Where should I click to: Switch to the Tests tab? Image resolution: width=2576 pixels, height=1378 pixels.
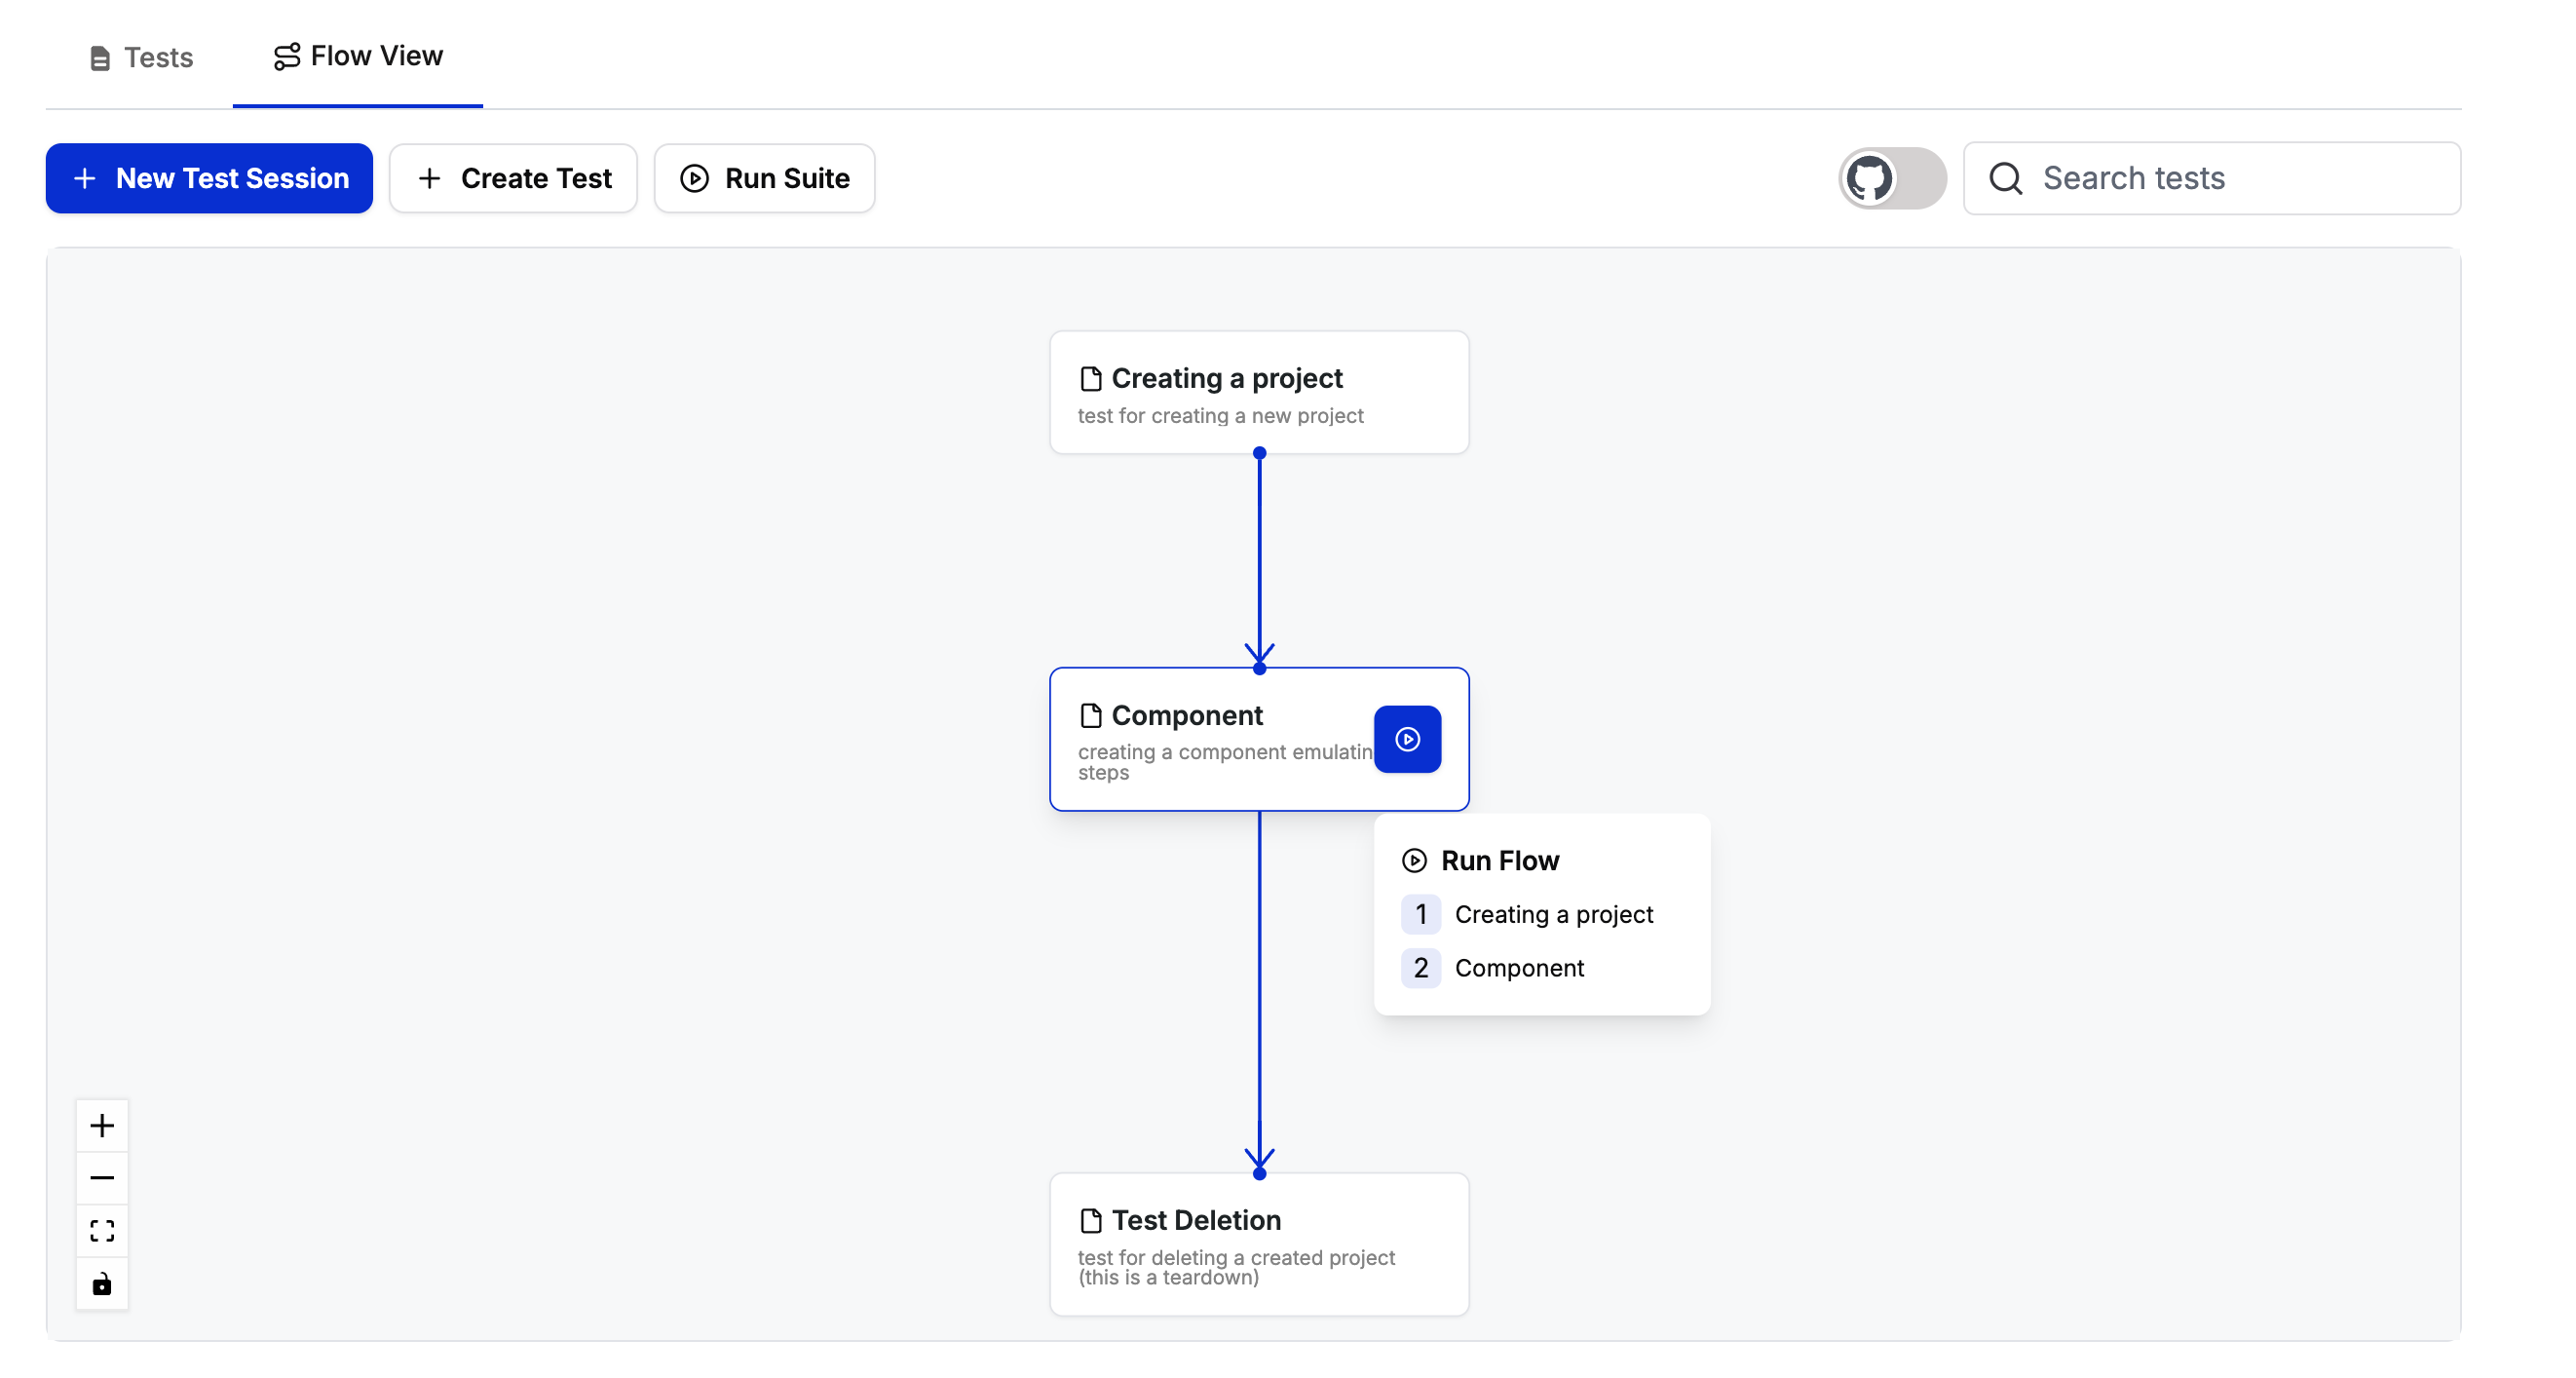pos(141,57)
